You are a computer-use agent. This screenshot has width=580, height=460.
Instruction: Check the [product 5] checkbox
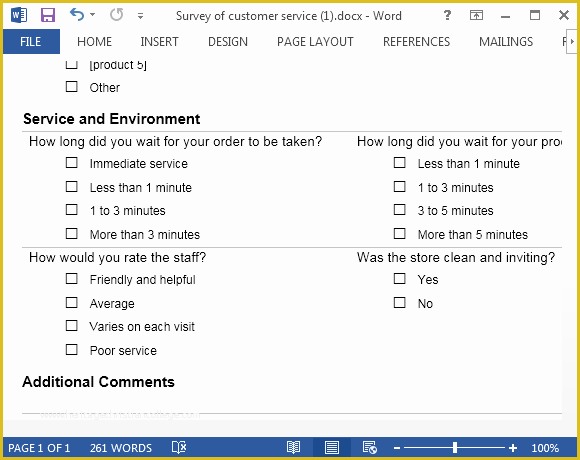pyautogui.click(x=71, y=64)
